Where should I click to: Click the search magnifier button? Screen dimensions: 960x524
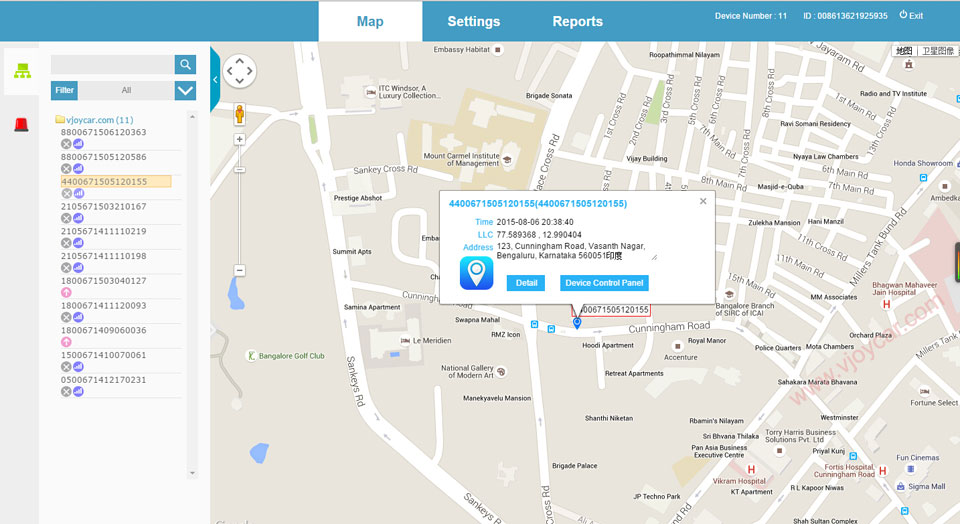point(185,65)
